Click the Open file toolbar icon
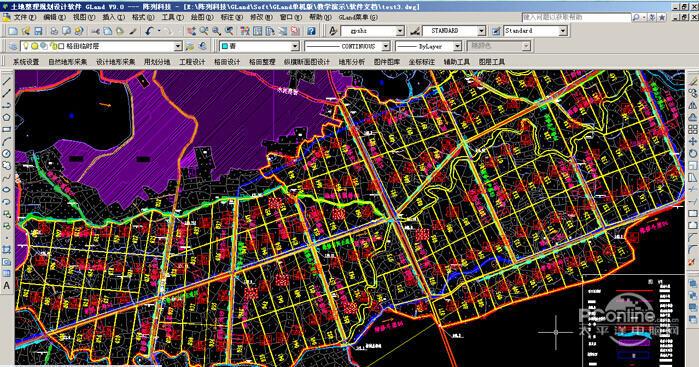 coord(25,31)
